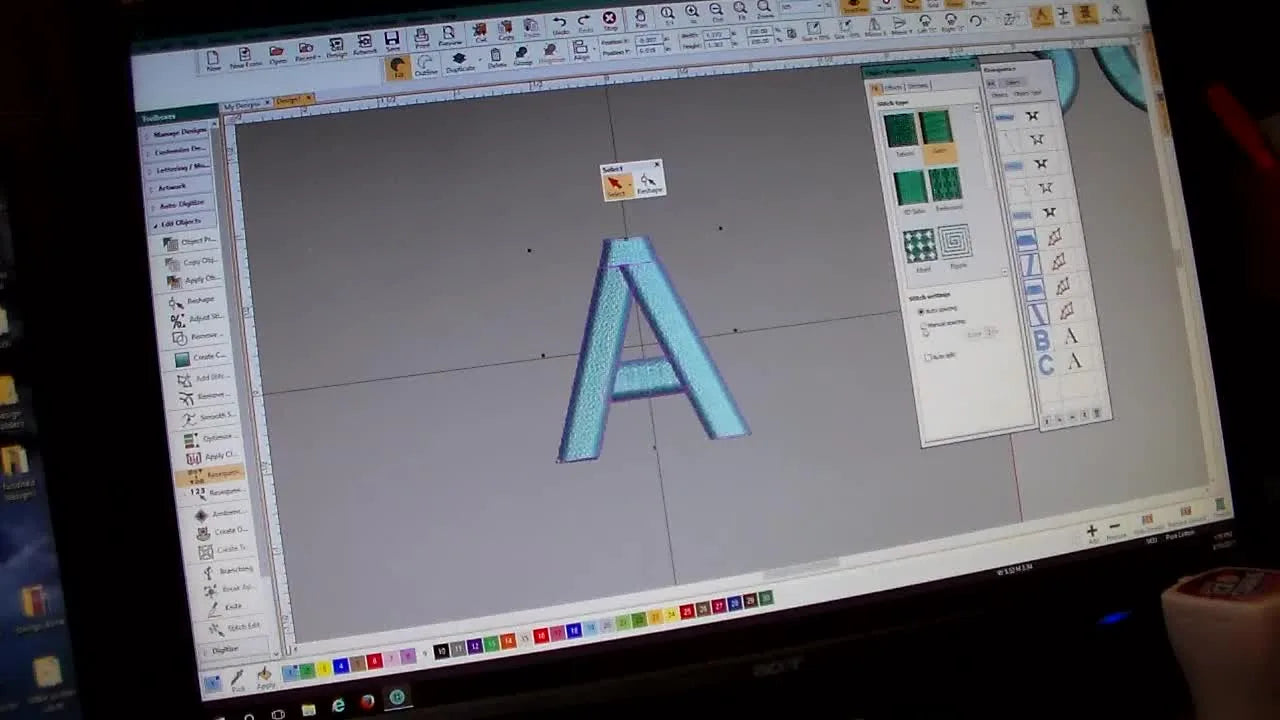The image size is (1280, 720).
Task: Click the Save disk icon
Action: click(392, 42)
